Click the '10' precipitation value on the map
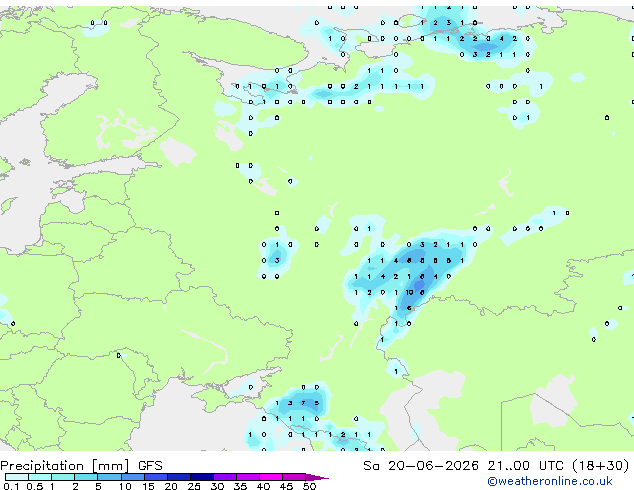 tap(409, 292)
